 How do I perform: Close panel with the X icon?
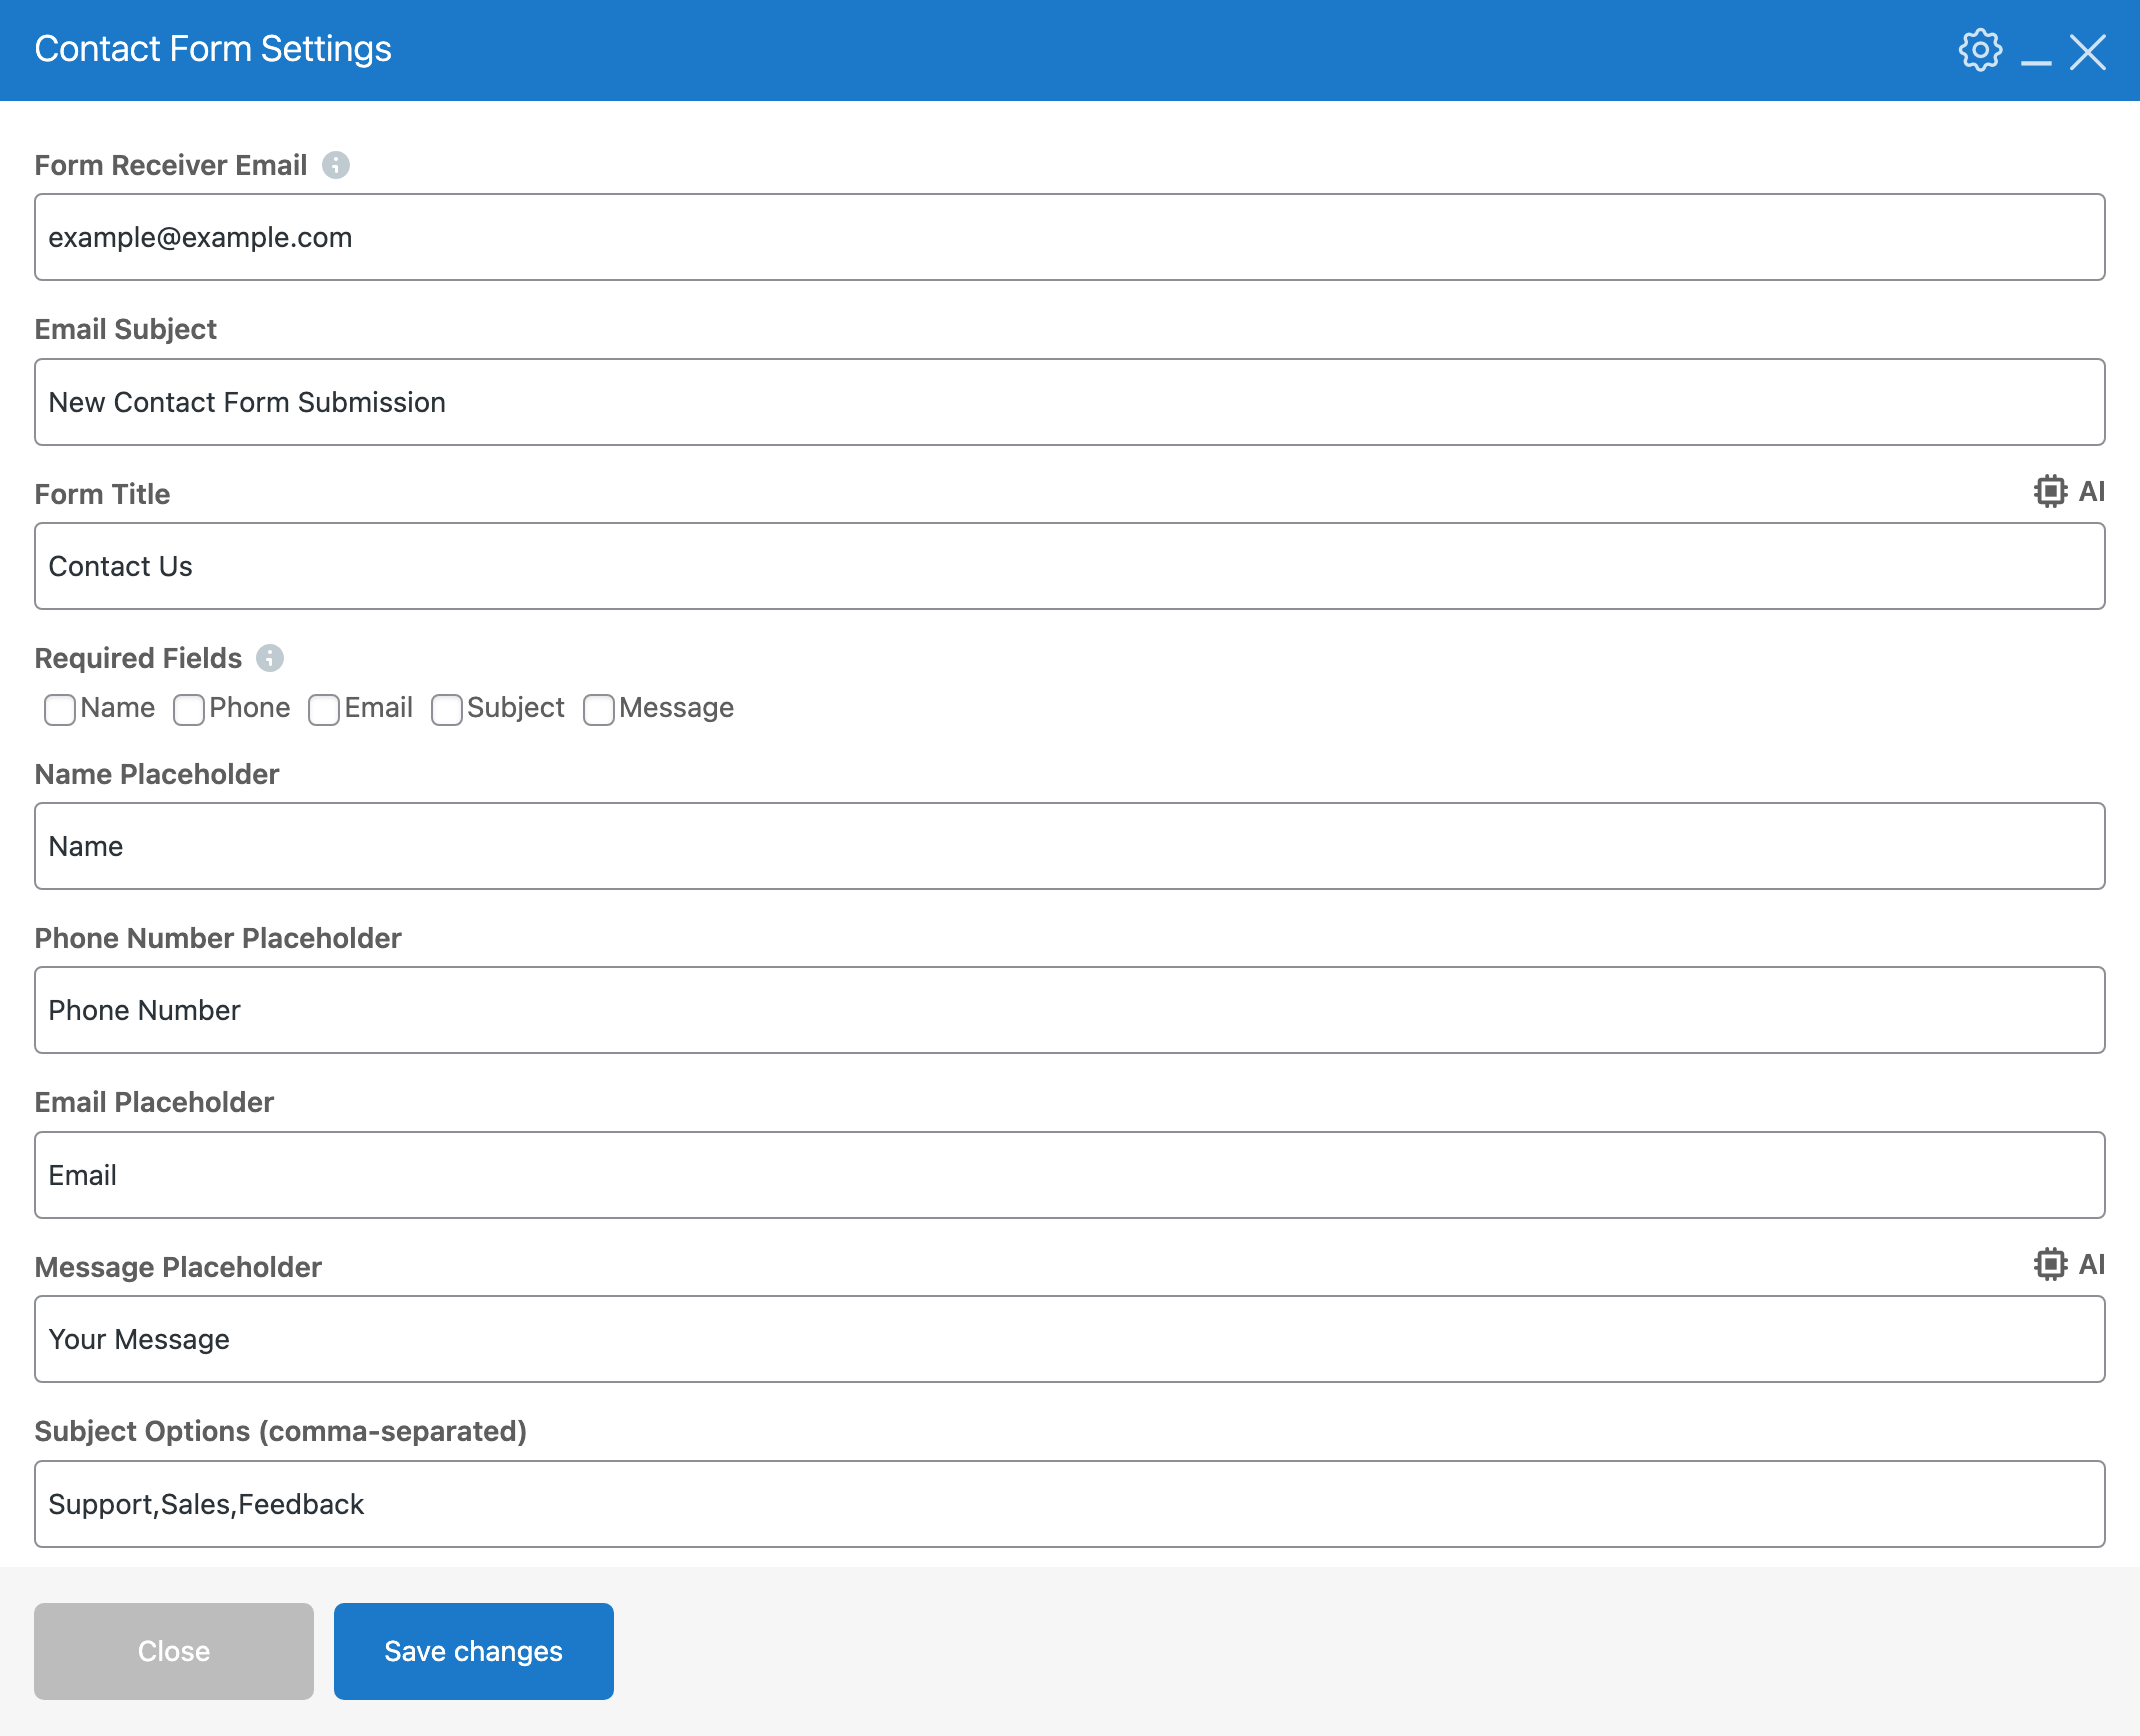[2088, 52]
